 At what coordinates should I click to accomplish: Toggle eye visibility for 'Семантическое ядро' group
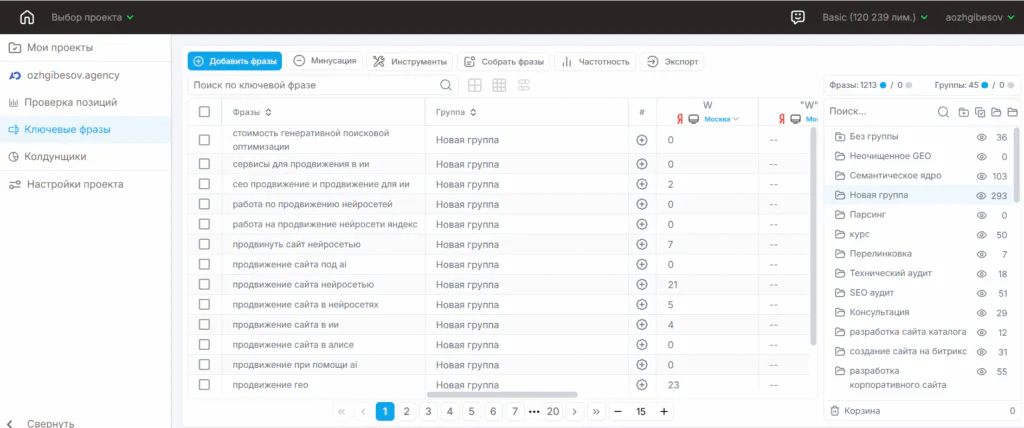[981, 176]
